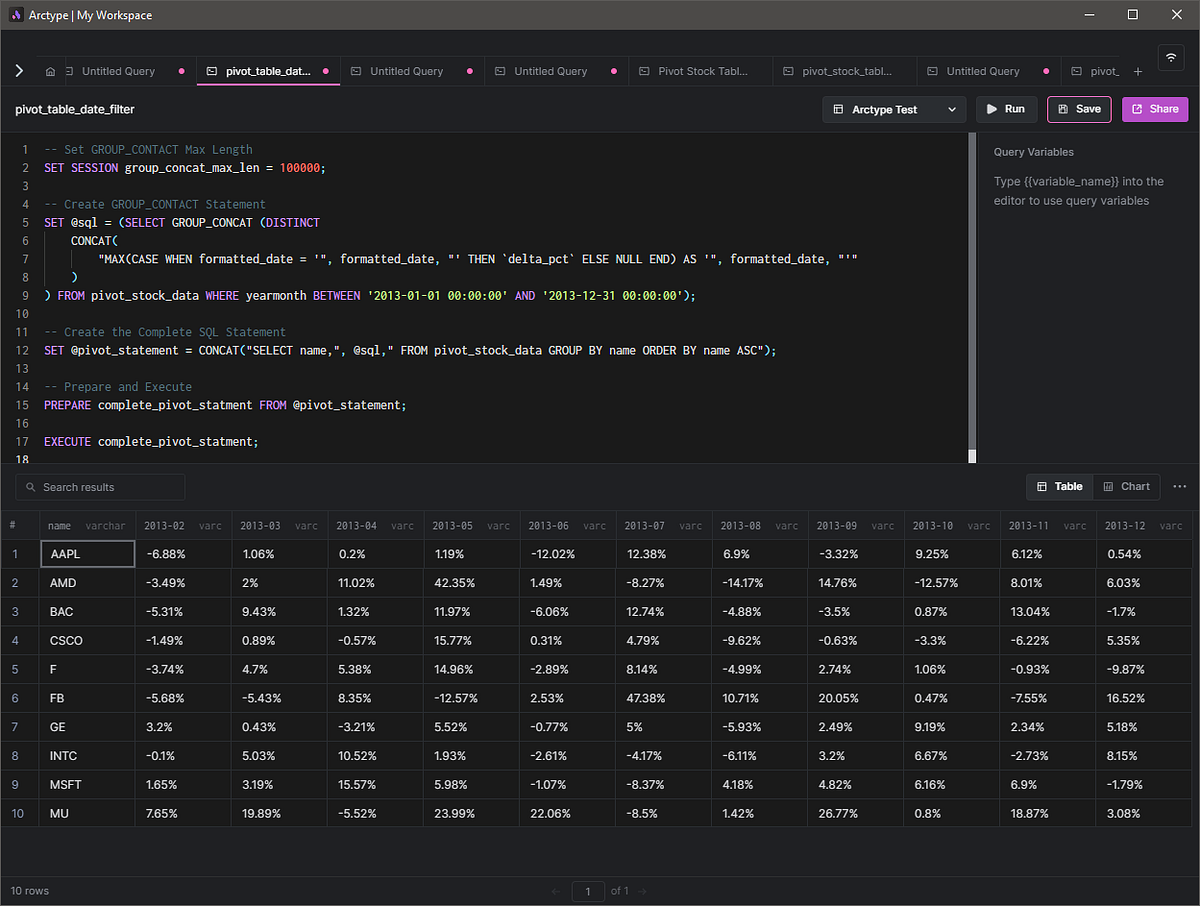1200x906 pixels.
Task: Click the wifi connection status icon
Action: click(1170, 57)
